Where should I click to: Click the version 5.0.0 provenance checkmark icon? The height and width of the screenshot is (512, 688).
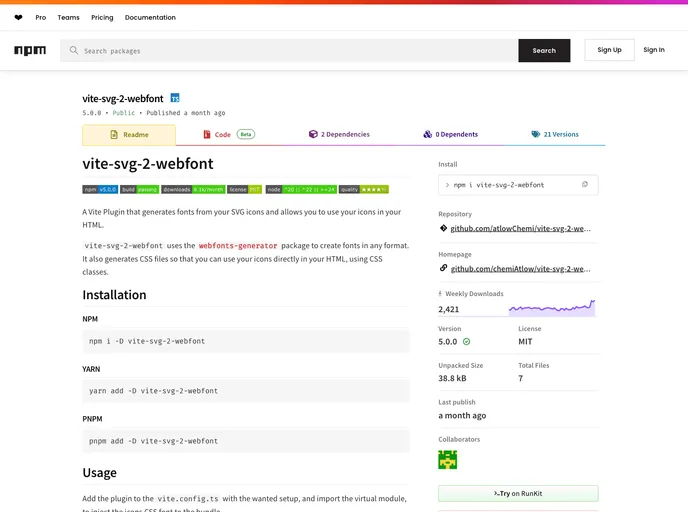click(x=466, y=342)
